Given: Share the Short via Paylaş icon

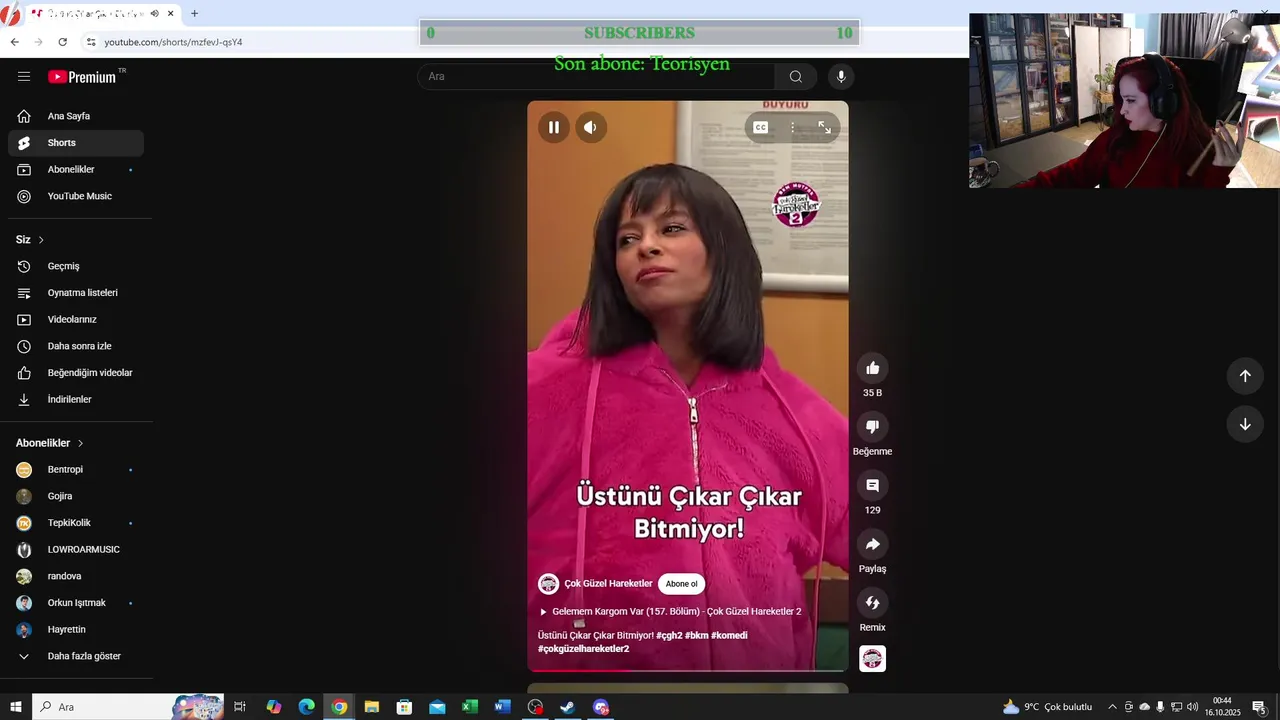Looking at the screenshot, I should pyautogui.click(x=873, y=544).
